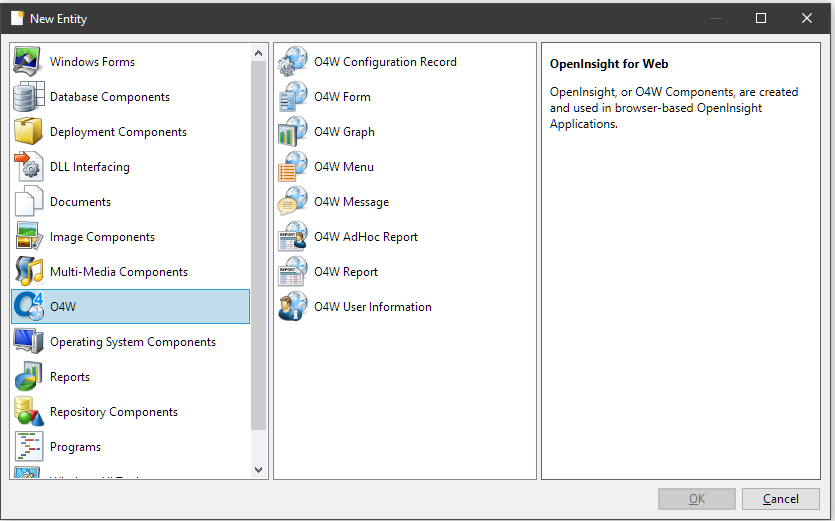Select the O4W Message speech-bubble icon
The height and width of the screenshot is (521, 835).
point(293,201)
